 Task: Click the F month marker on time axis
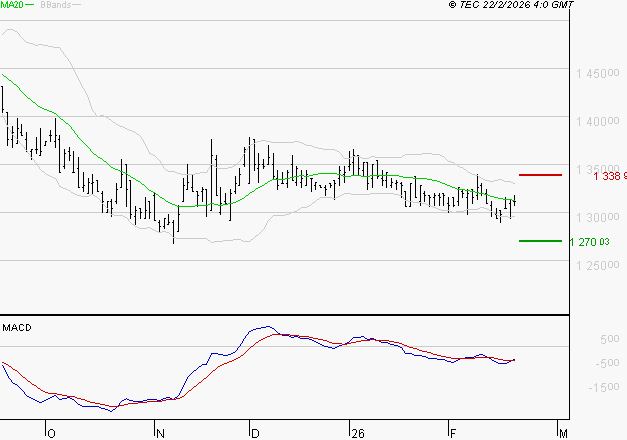pyautogui.click(x=453, y=434)
